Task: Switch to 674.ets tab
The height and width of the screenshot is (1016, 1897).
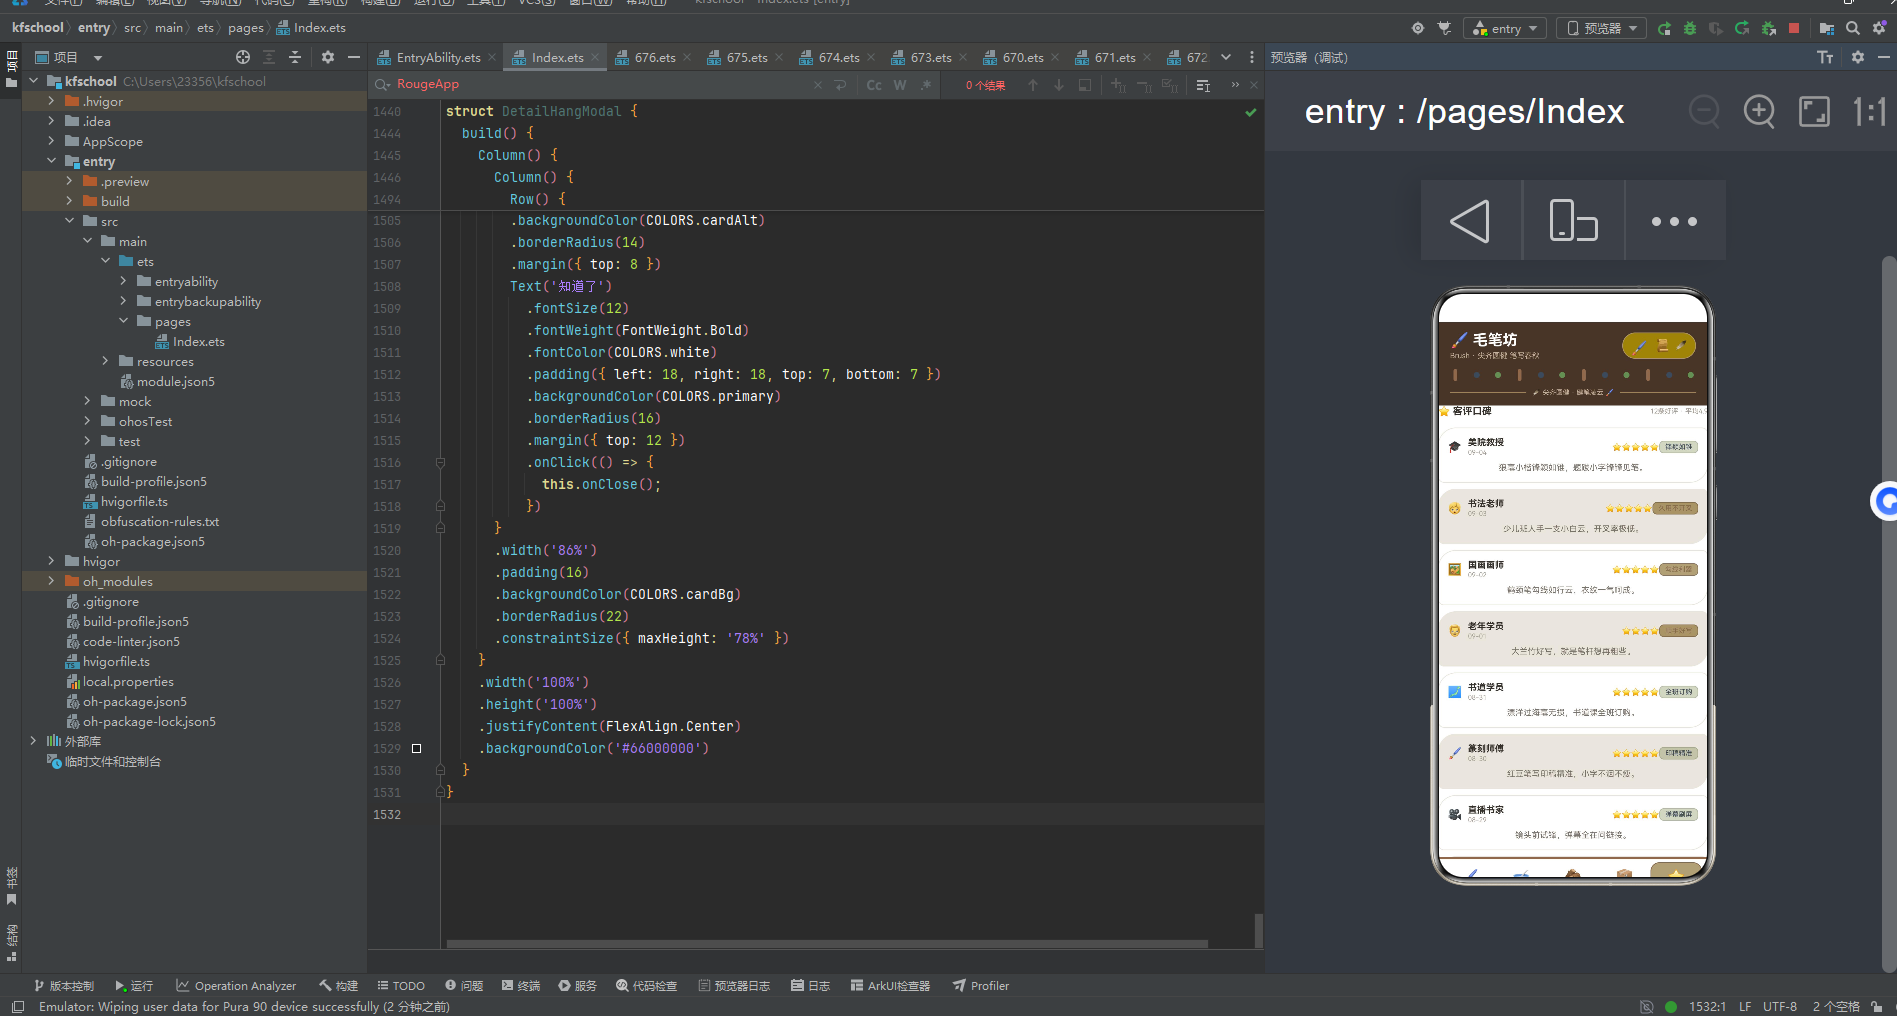Action: coord(838,57)
